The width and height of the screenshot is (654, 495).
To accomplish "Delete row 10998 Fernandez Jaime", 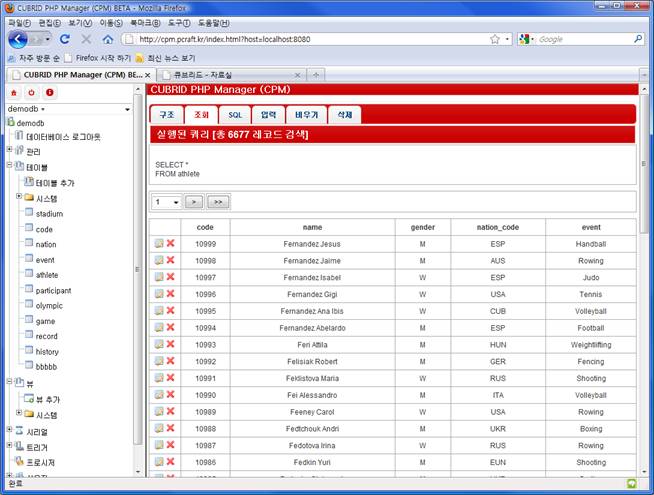I will pyautogui.click(x=170, y=260).
